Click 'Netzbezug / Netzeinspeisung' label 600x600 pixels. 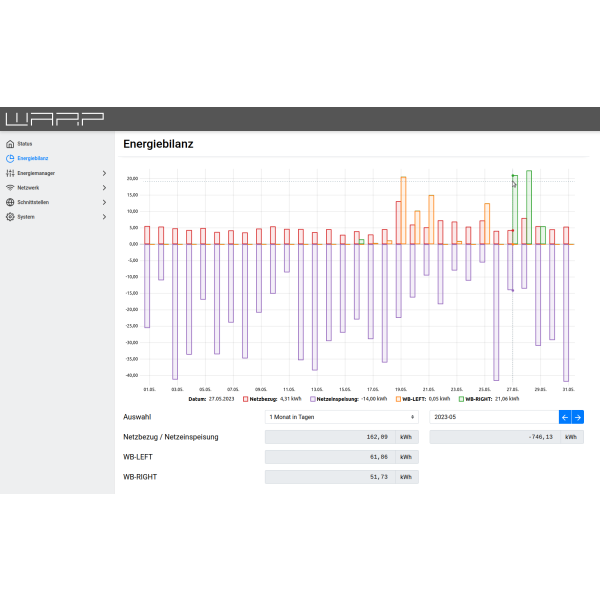click(x=171, y=437)
